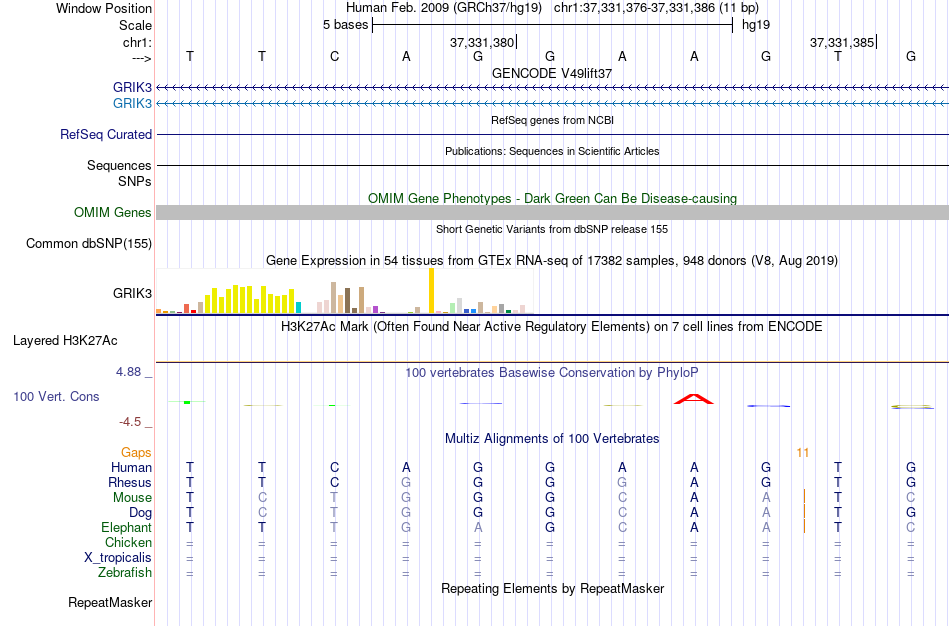This screenshot has height=626, width=950.
Task: Click the red A conservation logo
Action: pos(694,399)
